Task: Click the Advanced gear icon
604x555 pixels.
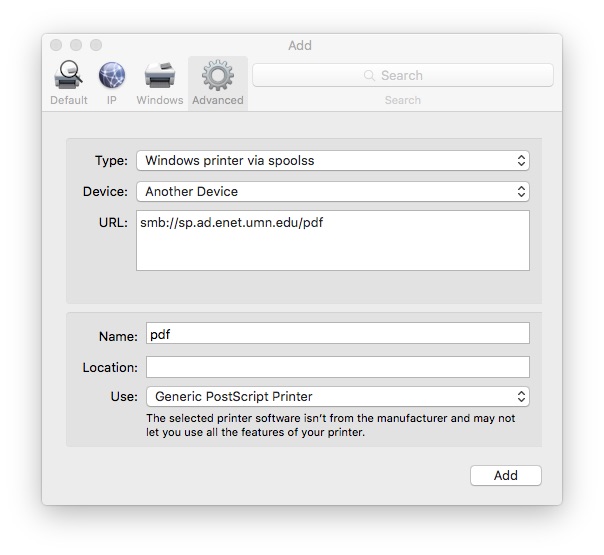Action: [x=218, y=77]
